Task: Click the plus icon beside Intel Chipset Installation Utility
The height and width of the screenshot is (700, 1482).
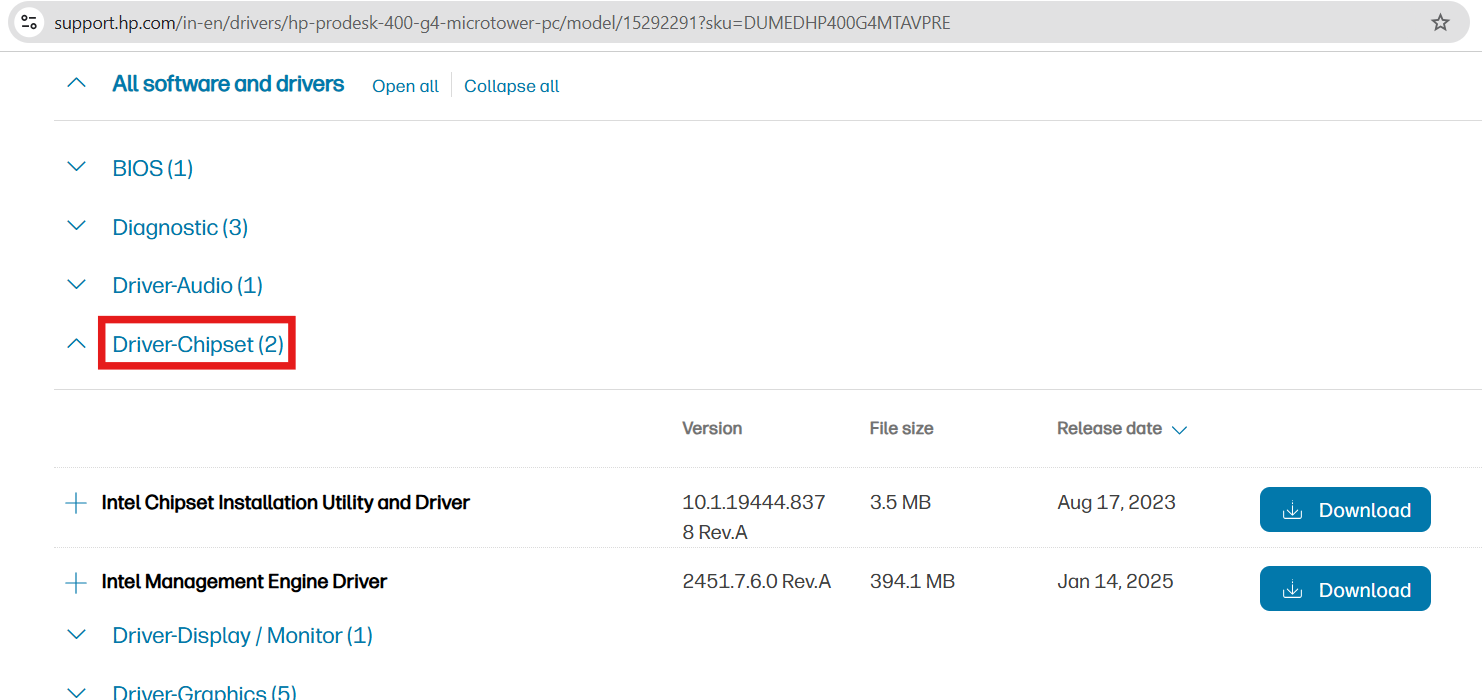Action: (76, 503)
